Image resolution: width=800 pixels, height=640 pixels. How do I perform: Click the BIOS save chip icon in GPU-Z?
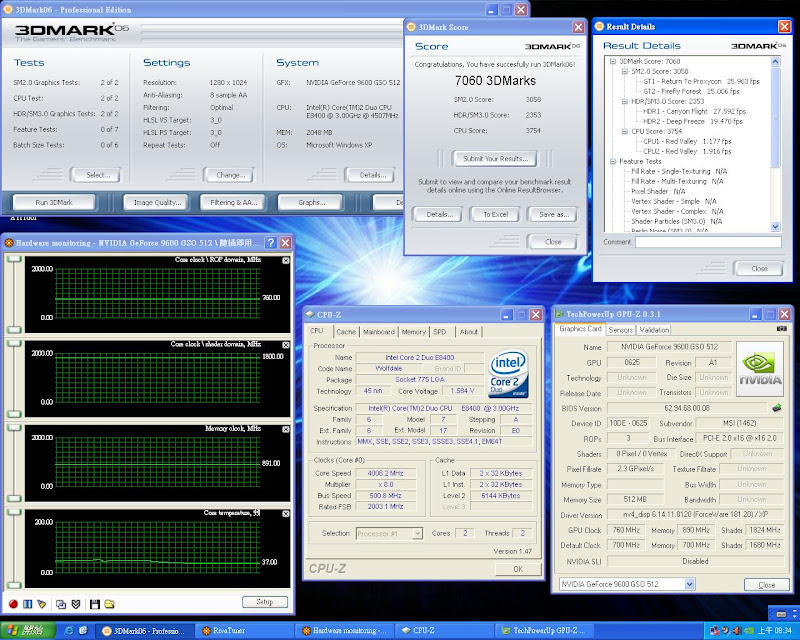777,408
